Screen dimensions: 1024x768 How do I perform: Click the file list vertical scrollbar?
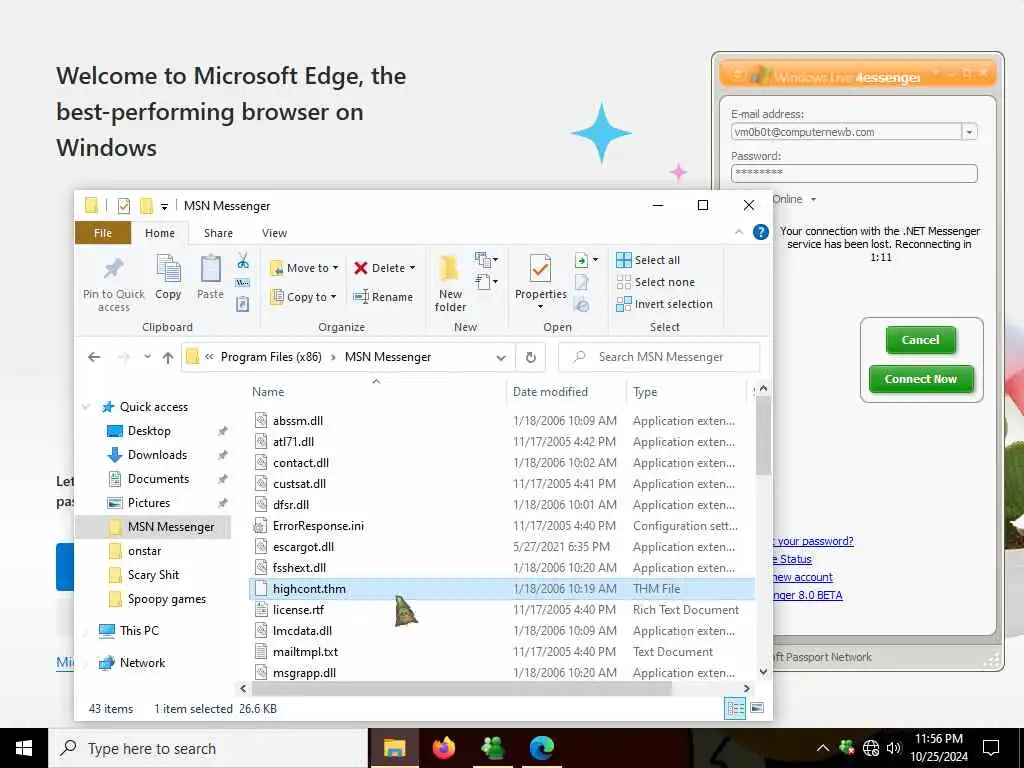(x=763, y=436)
